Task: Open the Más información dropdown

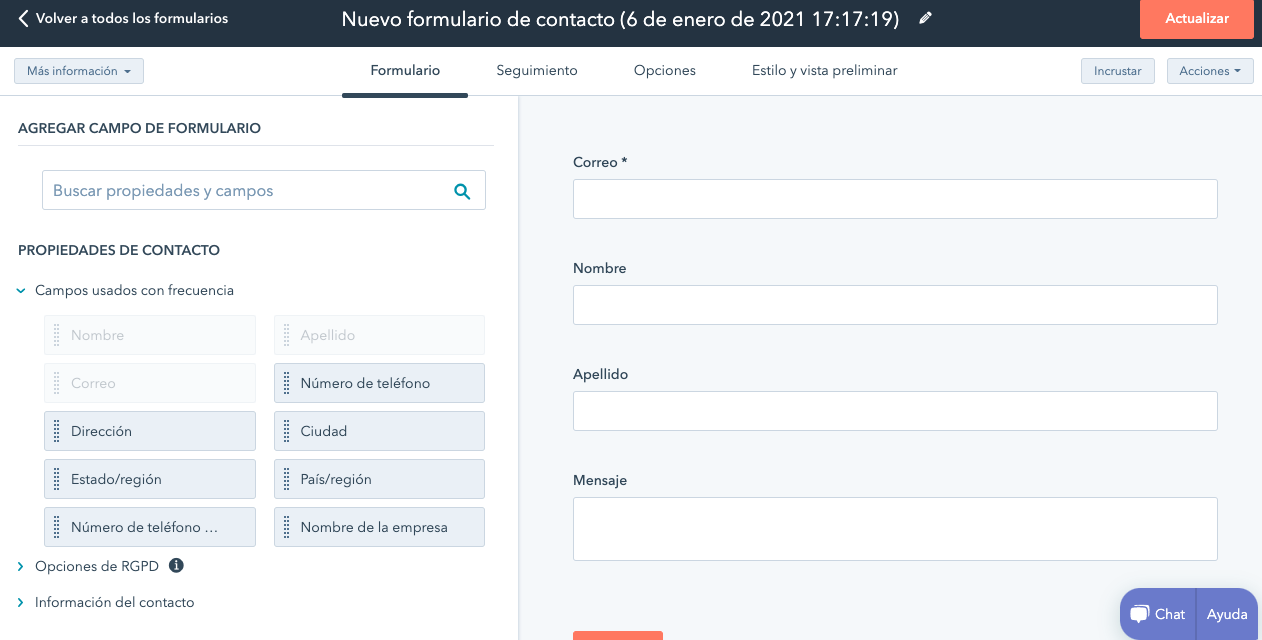Action: coord(79,70)
